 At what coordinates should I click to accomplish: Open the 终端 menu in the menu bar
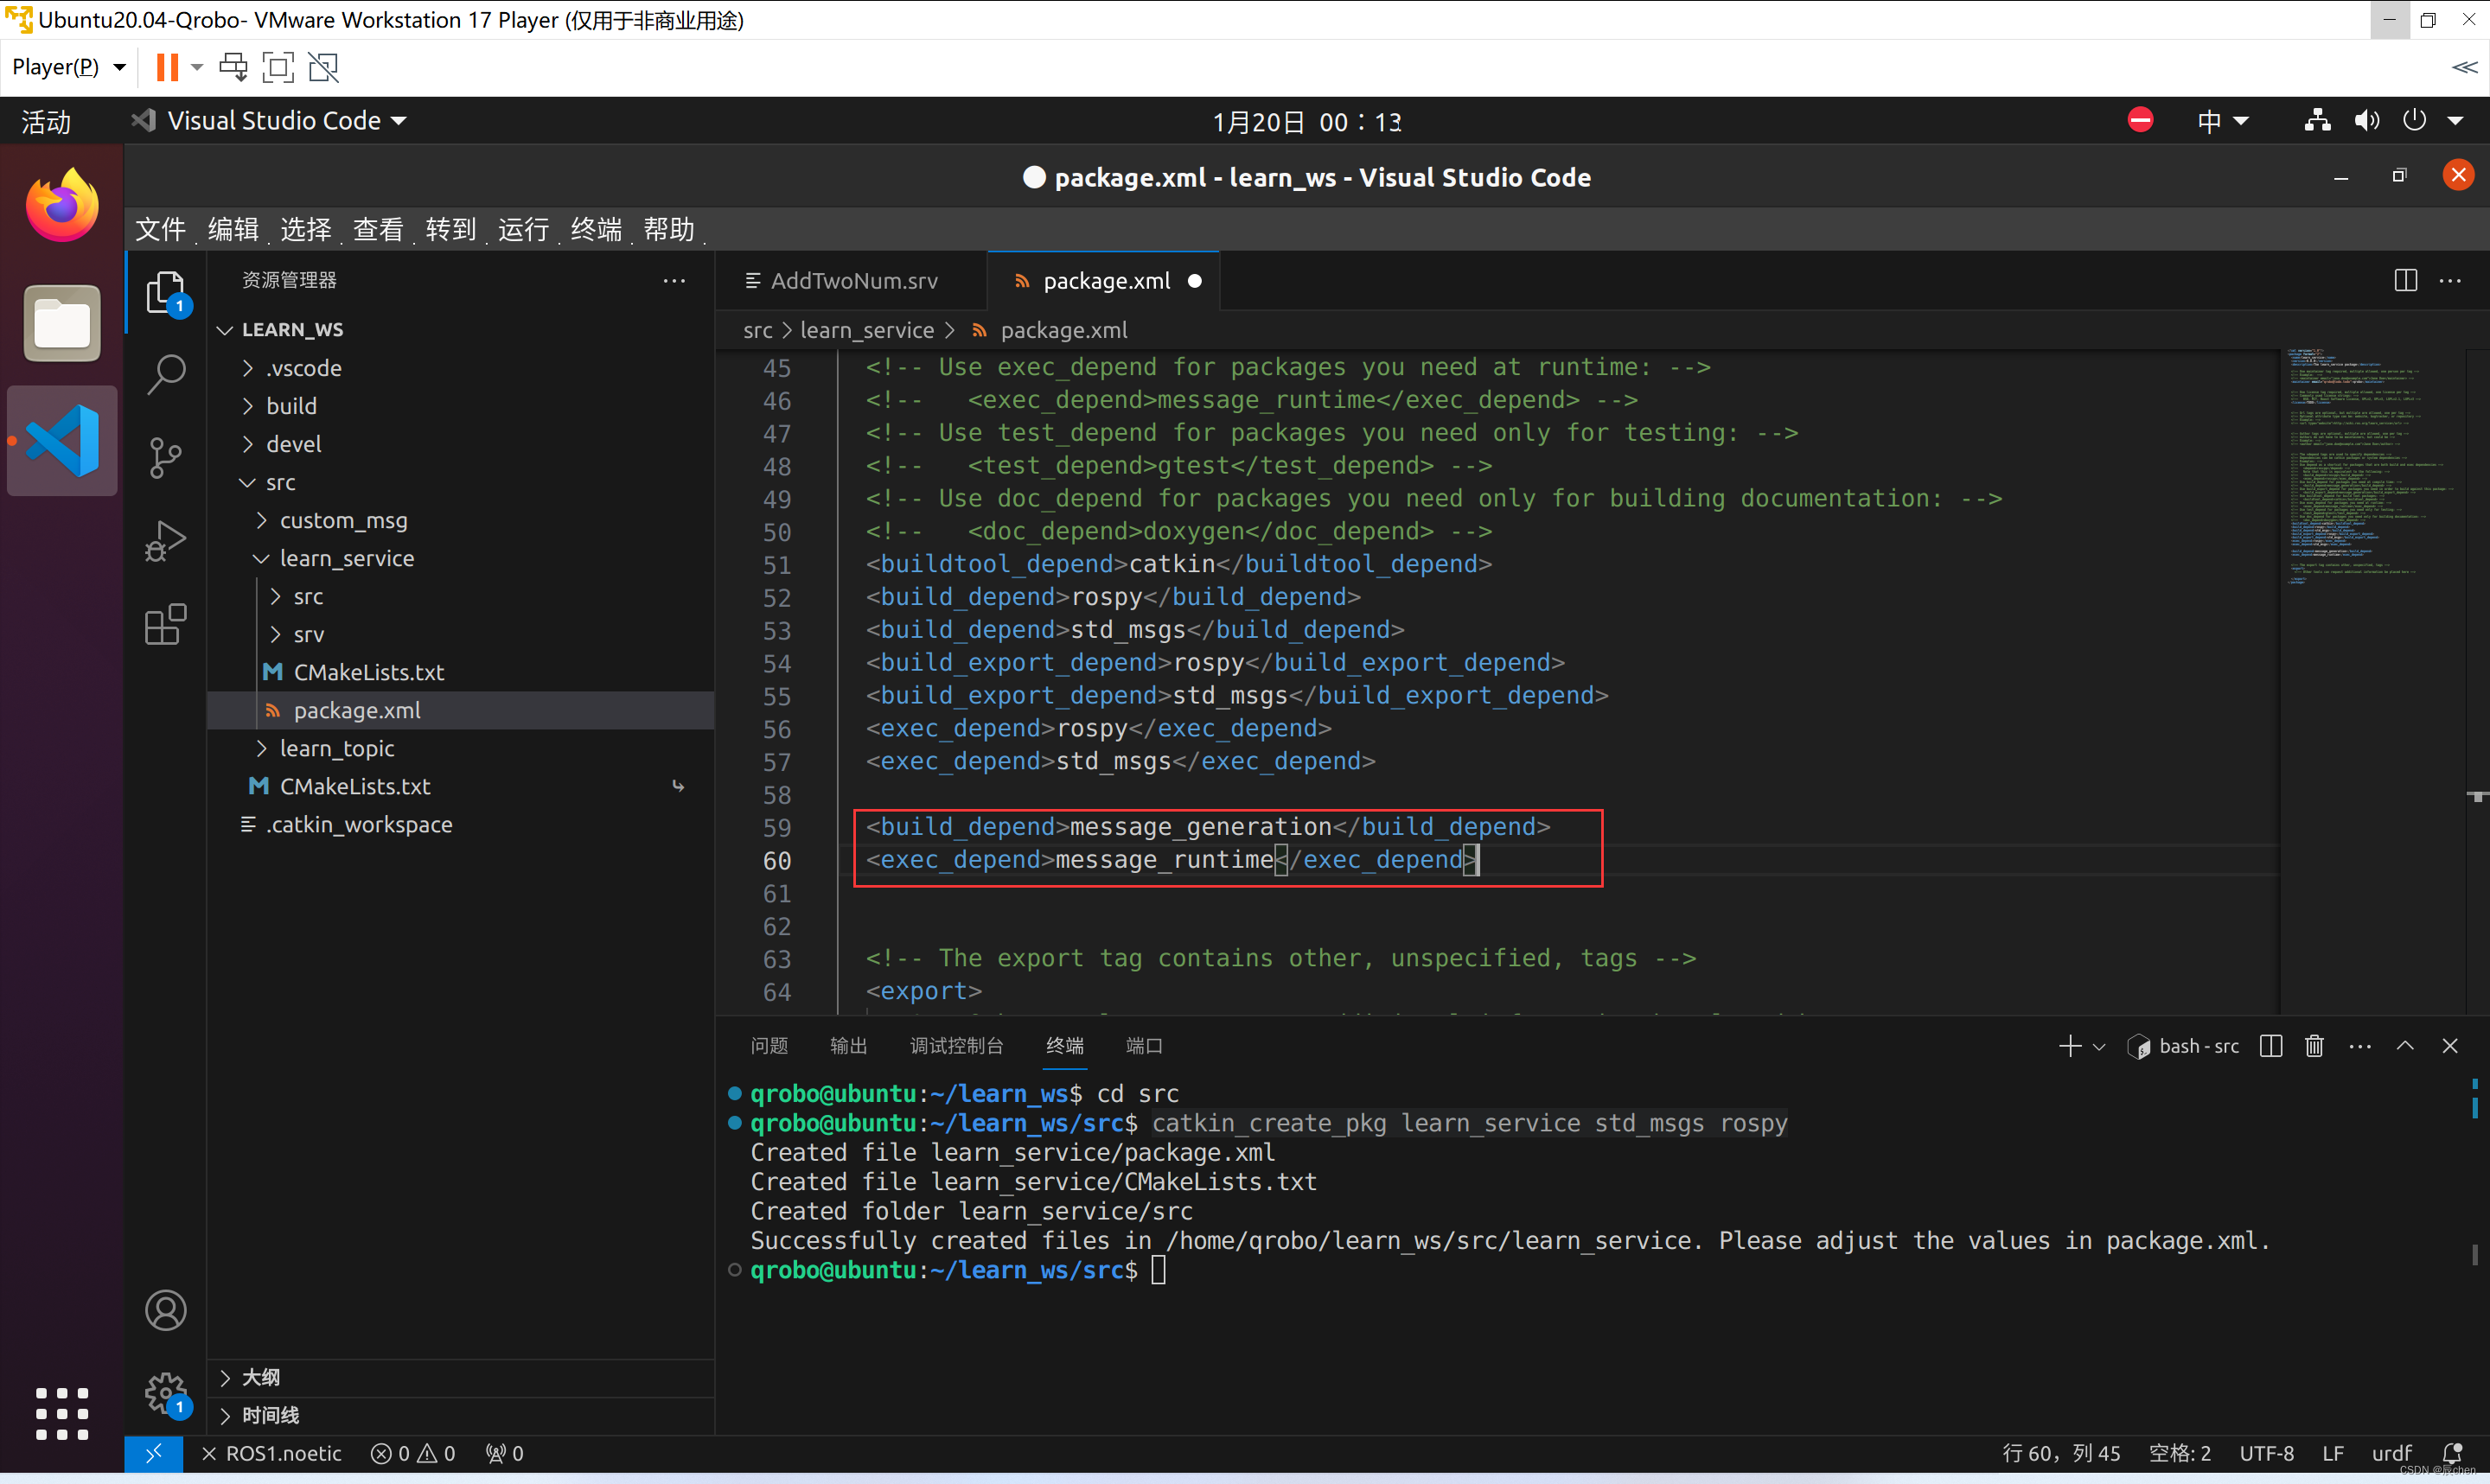(x=596, y=229)
